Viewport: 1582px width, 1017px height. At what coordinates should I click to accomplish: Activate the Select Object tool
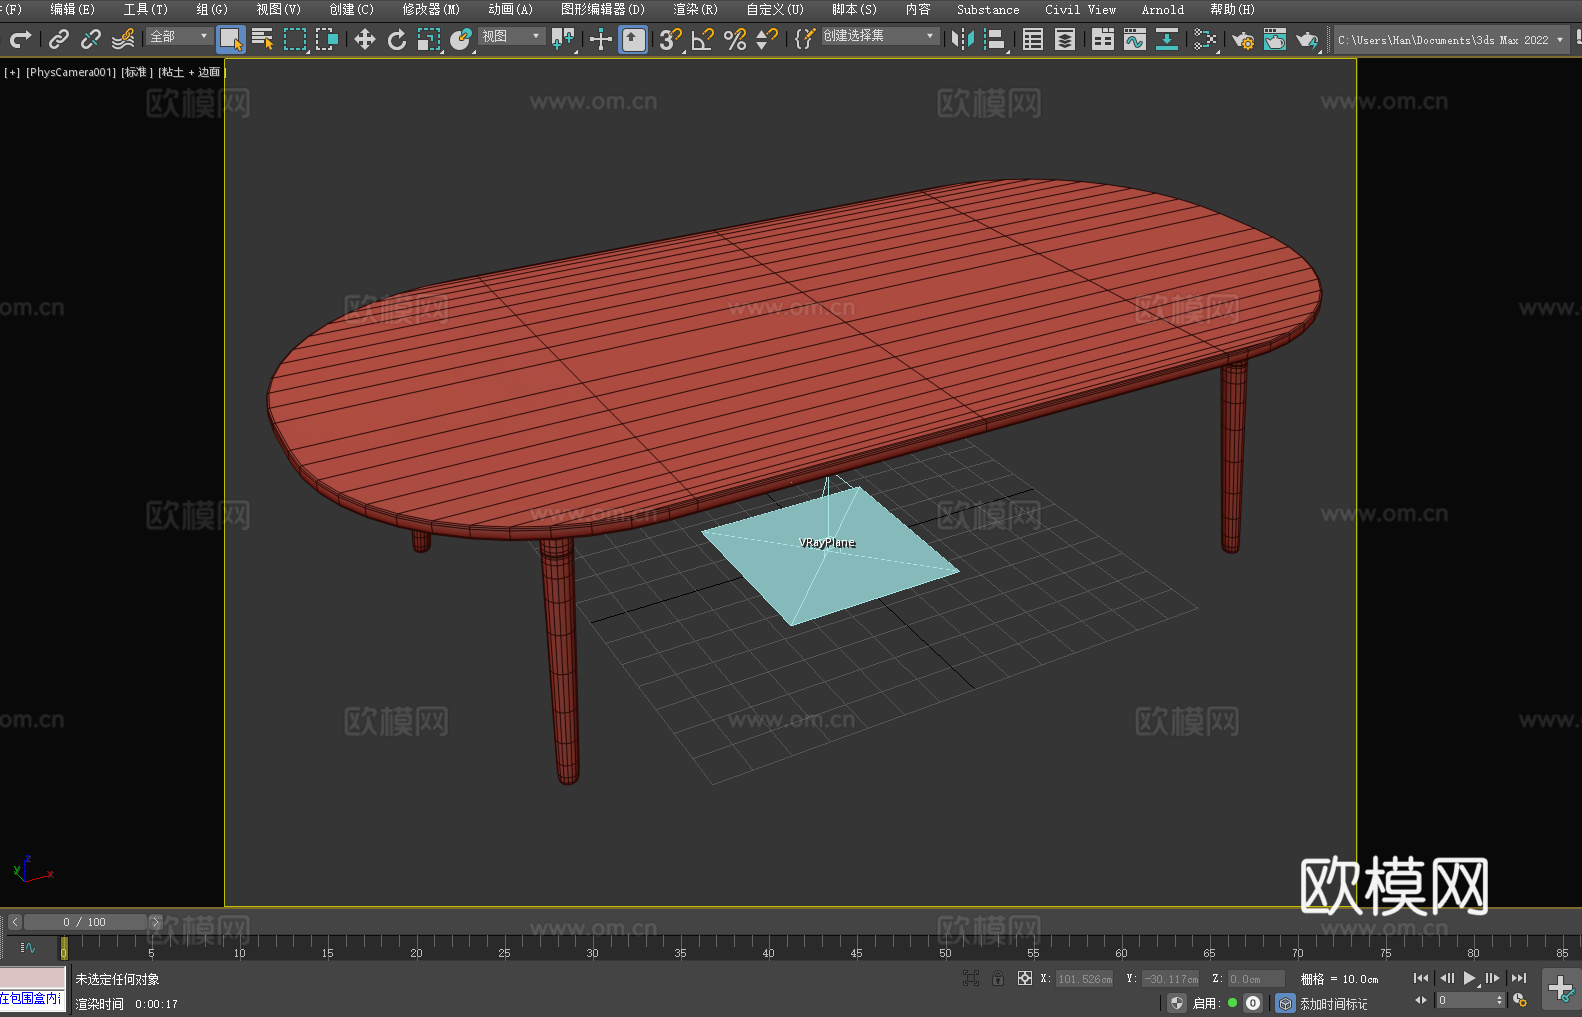point(231,39)
